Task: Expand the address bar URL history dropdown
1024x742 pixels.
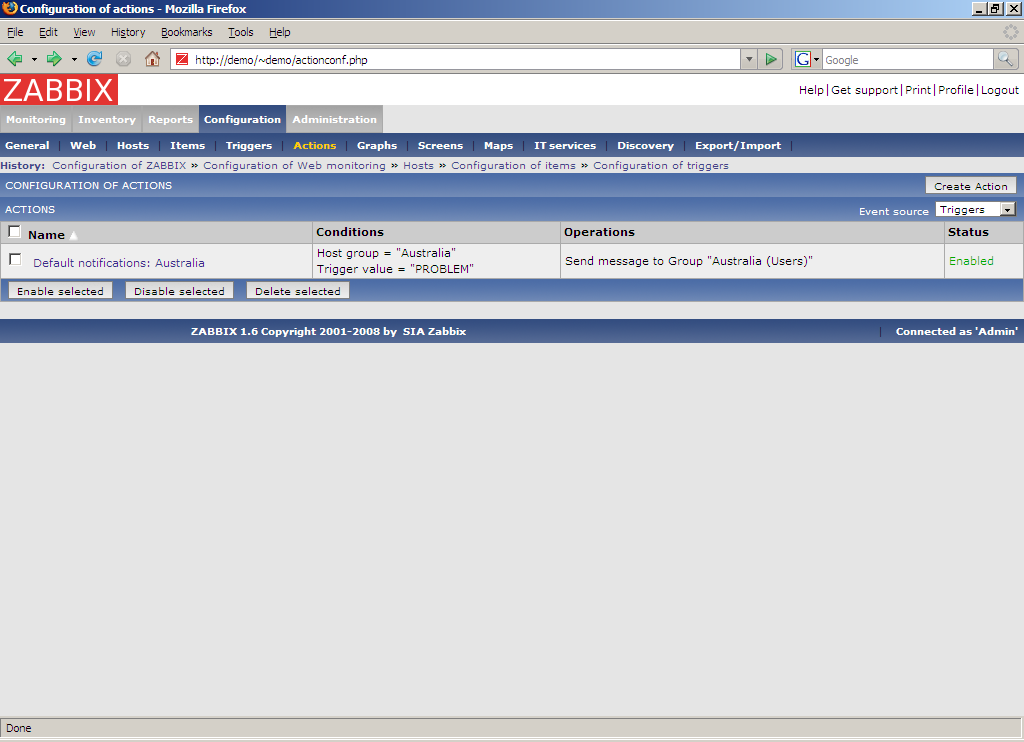Action: [749, 59]
